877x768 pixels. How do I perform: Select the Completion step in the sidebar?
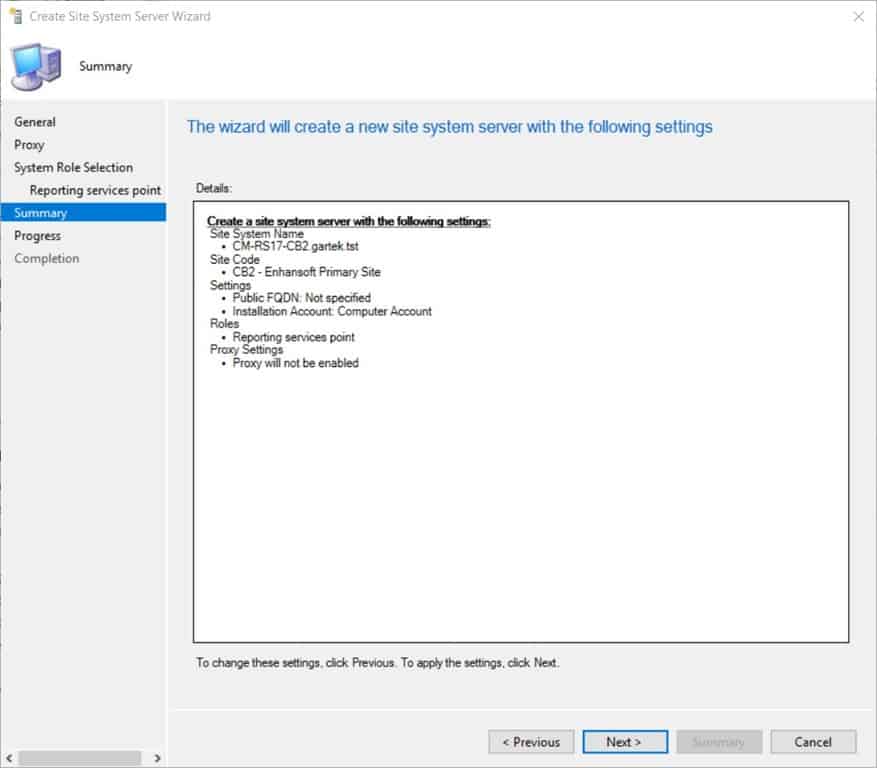(46, 258)
